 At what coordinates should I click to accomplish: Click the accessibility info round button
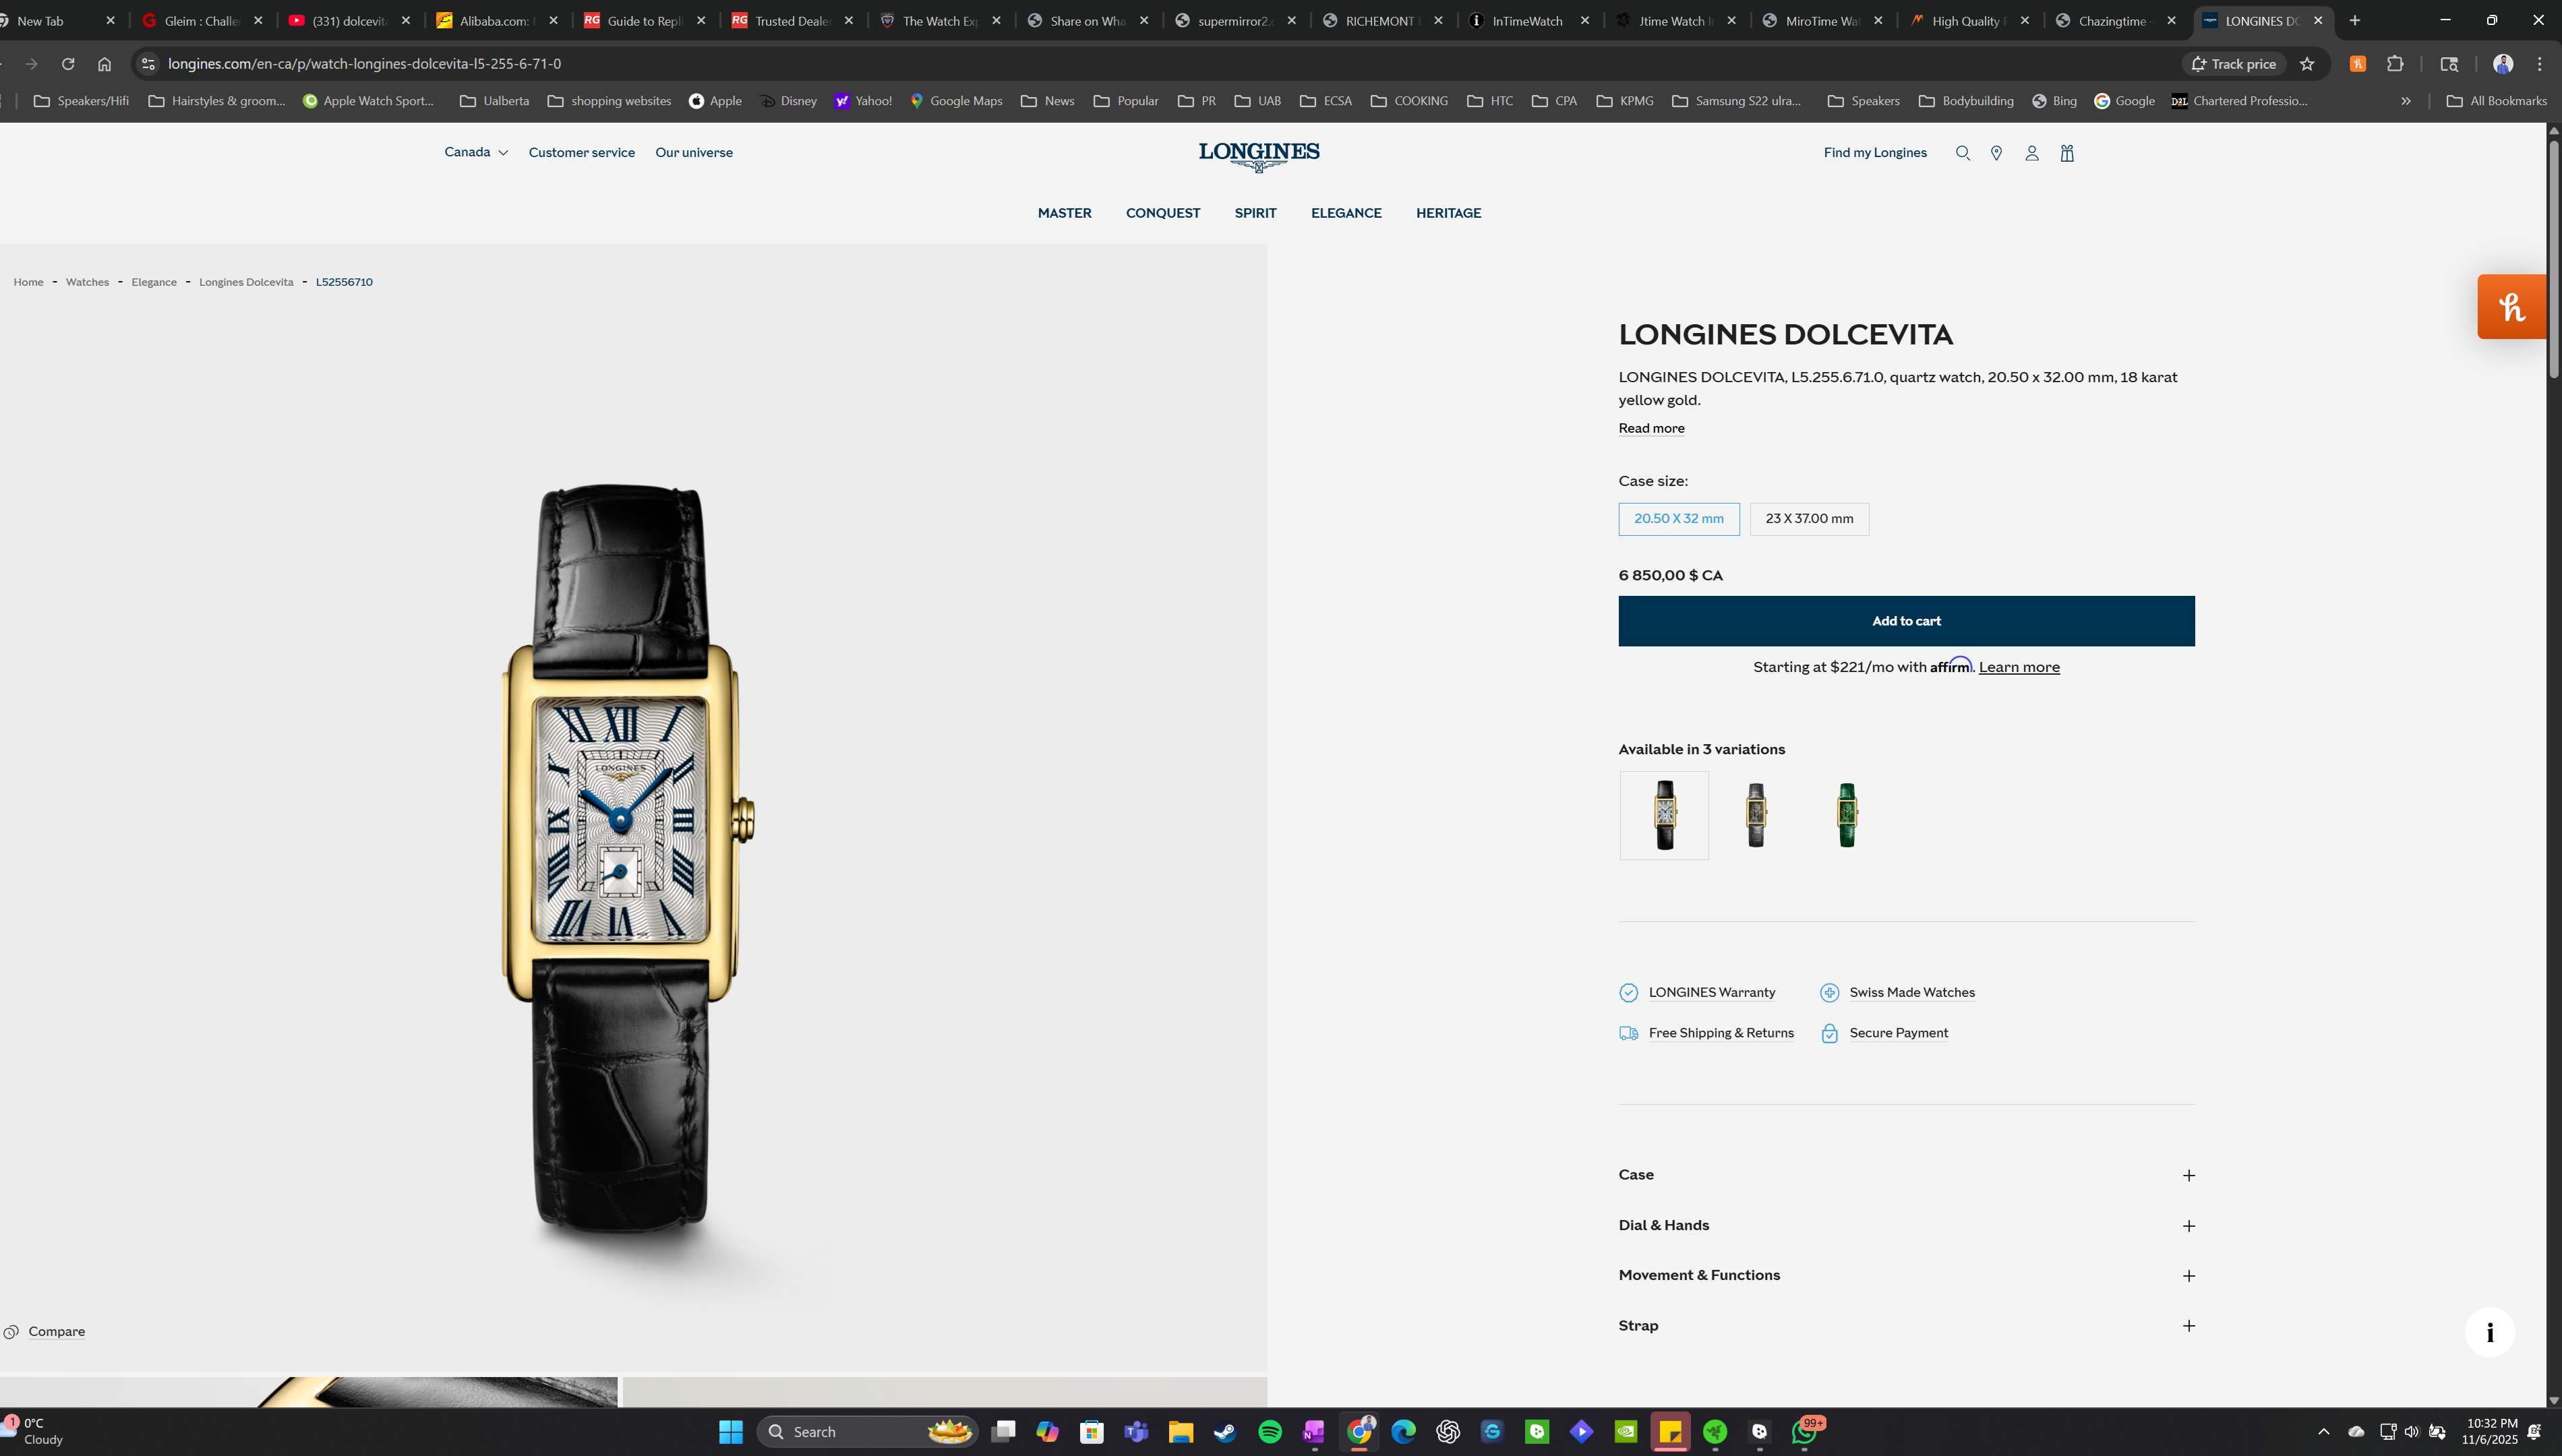click(2489, 1332)
